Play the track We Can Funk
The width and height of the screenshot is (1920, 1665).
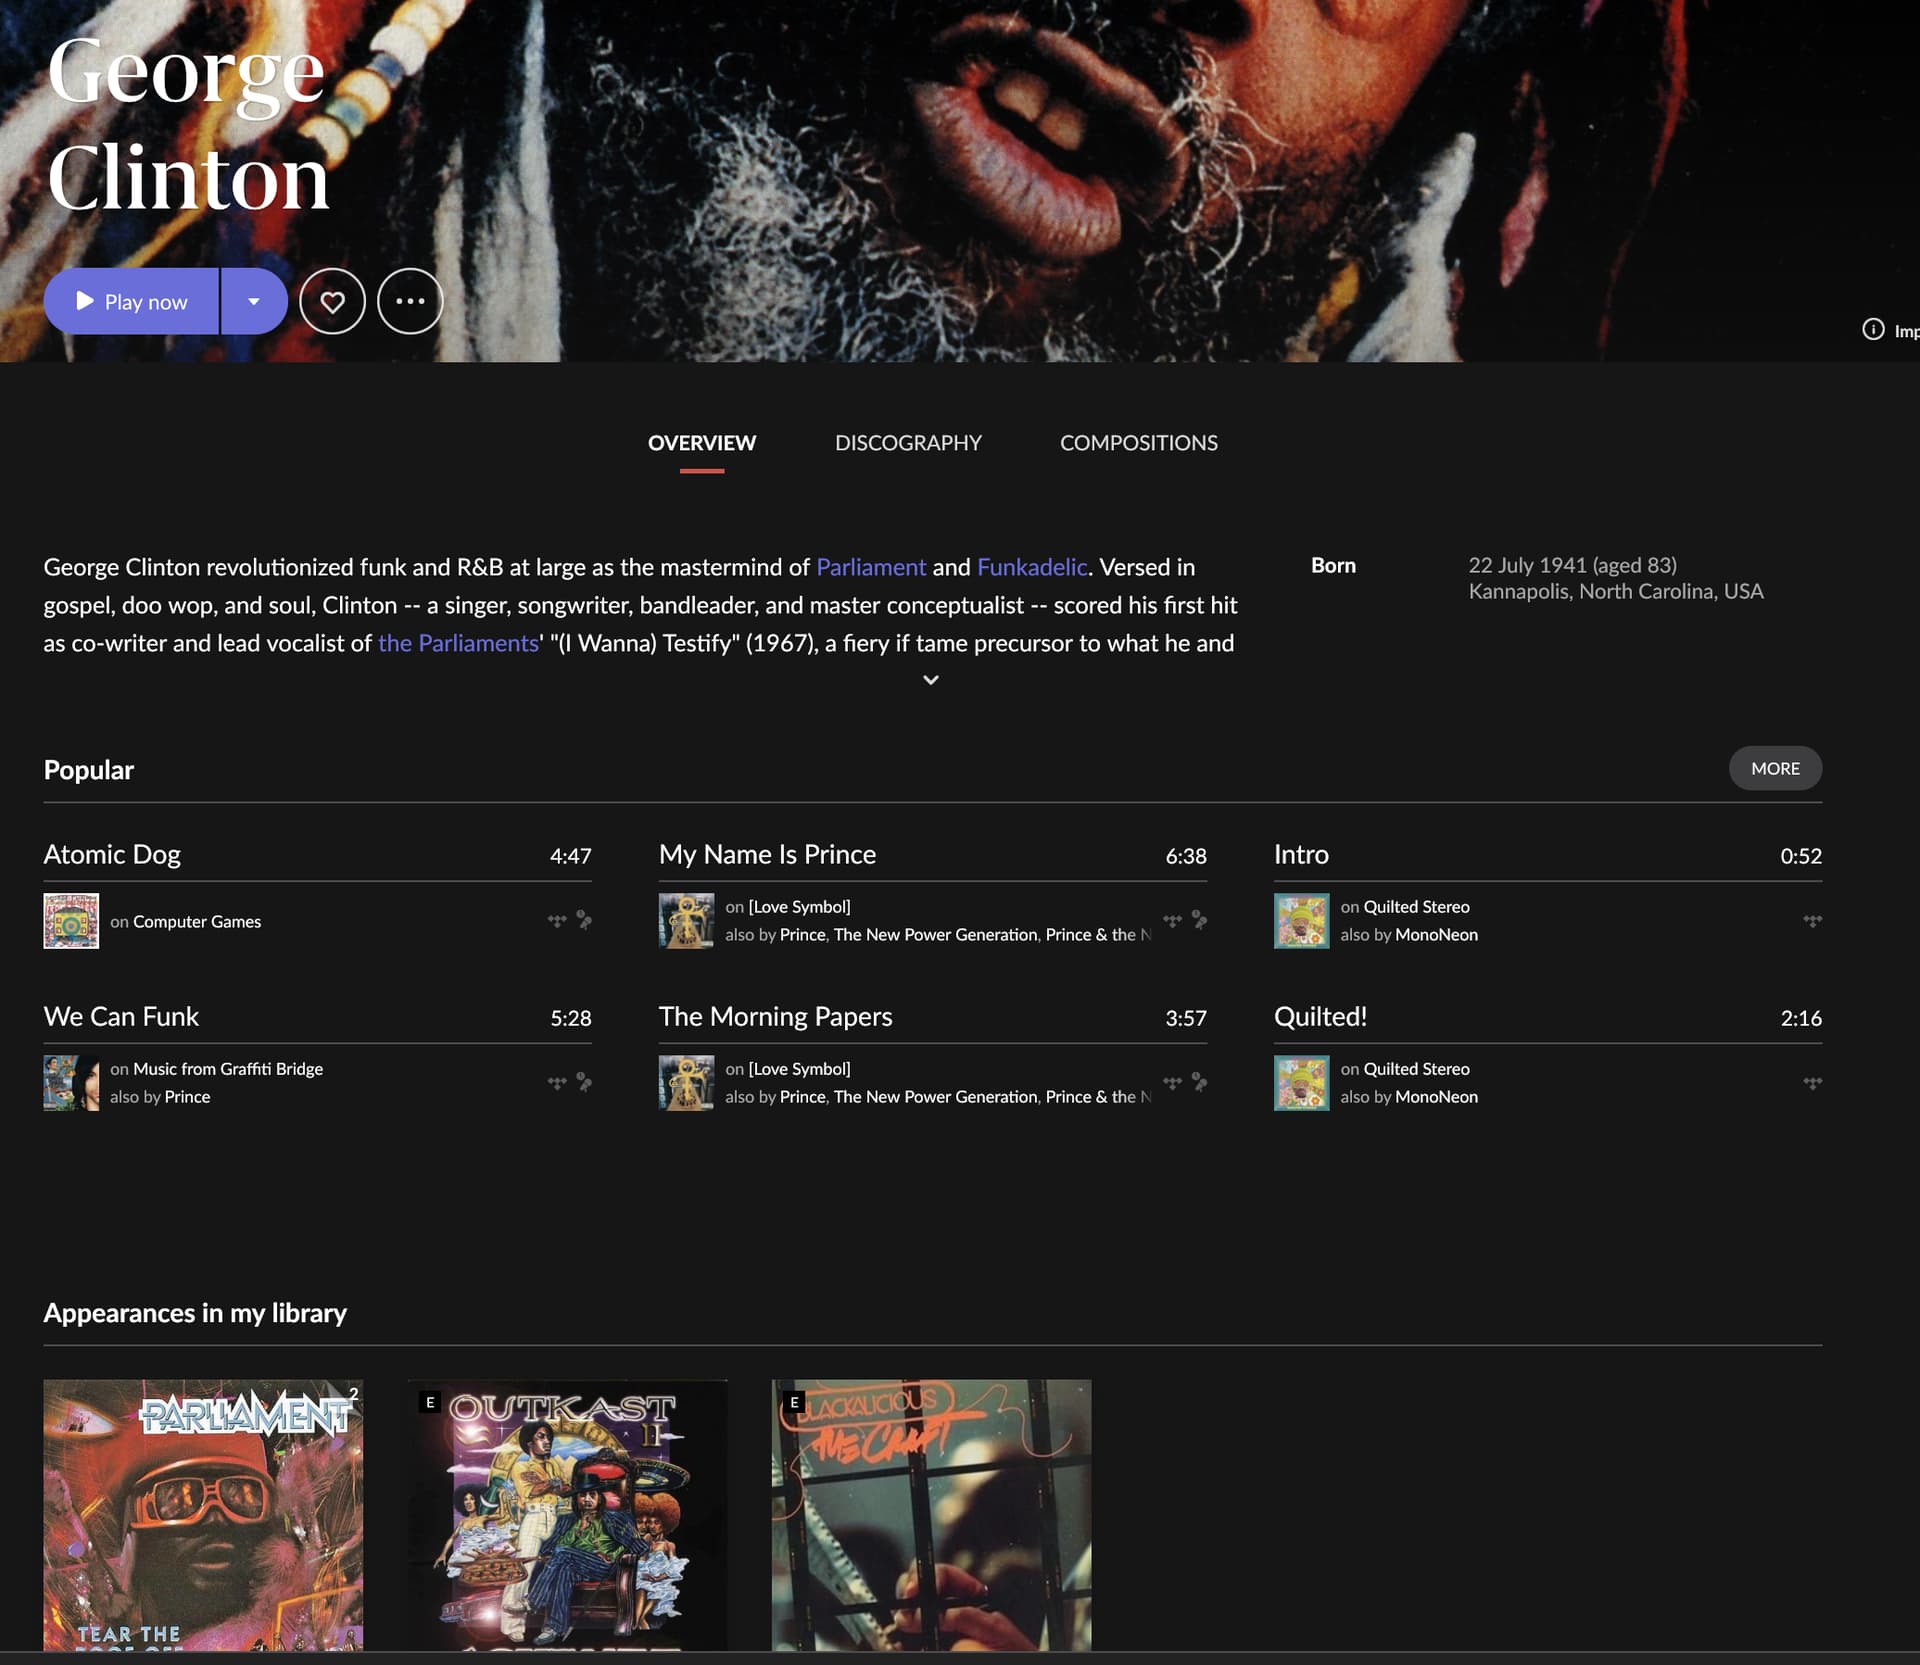121,1017
